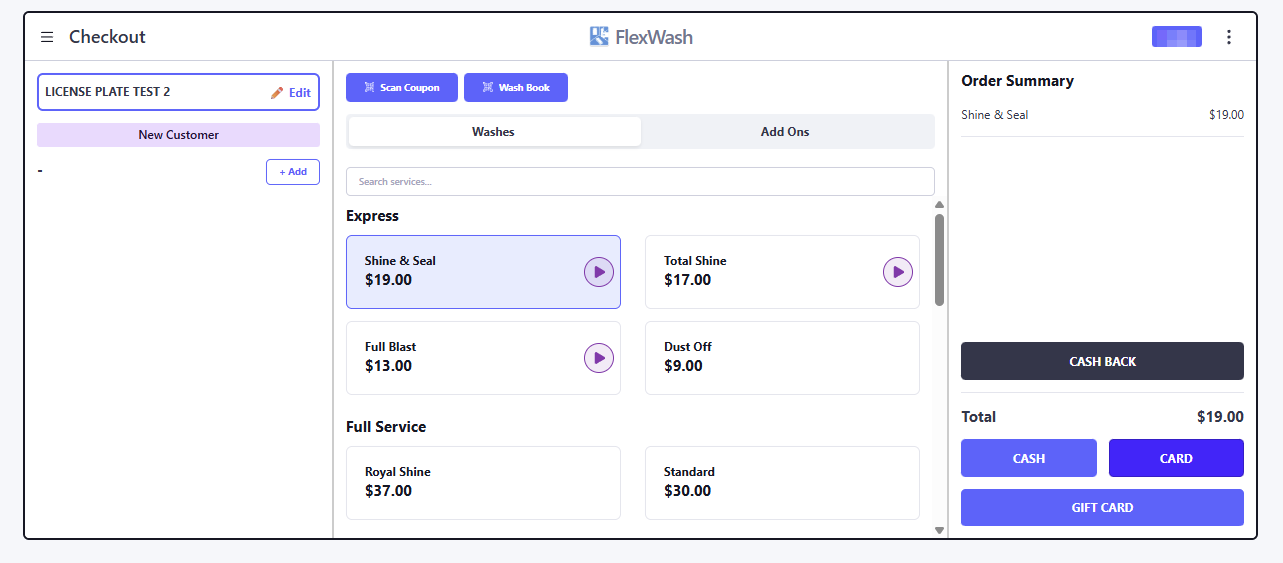
Task: Play the Shine & Seal video
Action: point(599,272)
